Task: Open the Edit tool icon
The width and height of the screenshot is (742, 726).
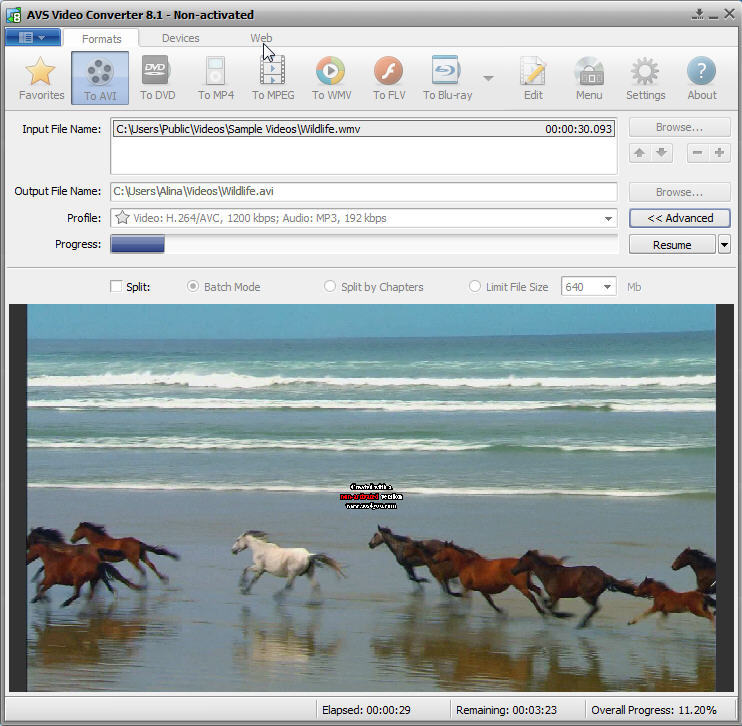Action: click(532, 70)
